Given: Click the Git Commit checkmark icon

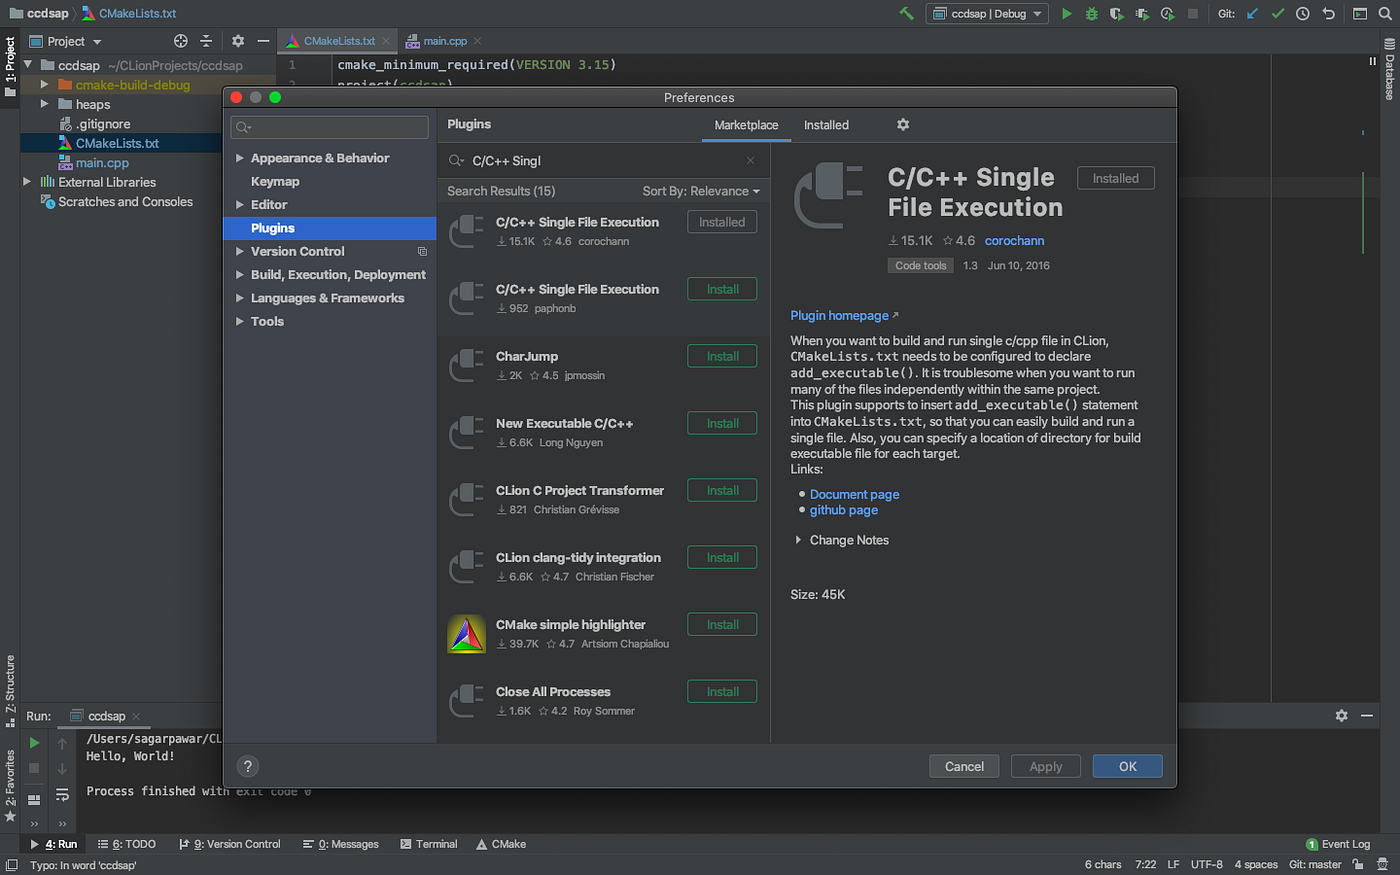Looking at the screenshot, I should pos(1278,14).
